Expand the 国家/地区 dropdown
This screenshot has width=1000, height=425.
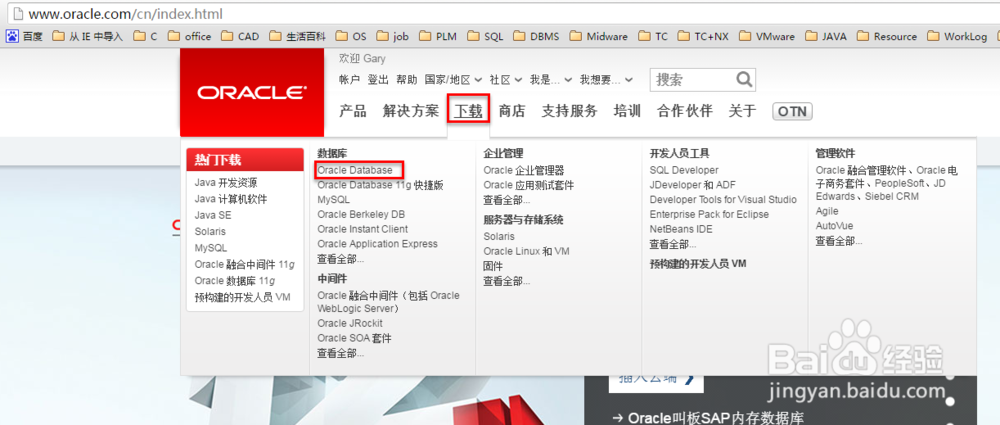(453, 80)
